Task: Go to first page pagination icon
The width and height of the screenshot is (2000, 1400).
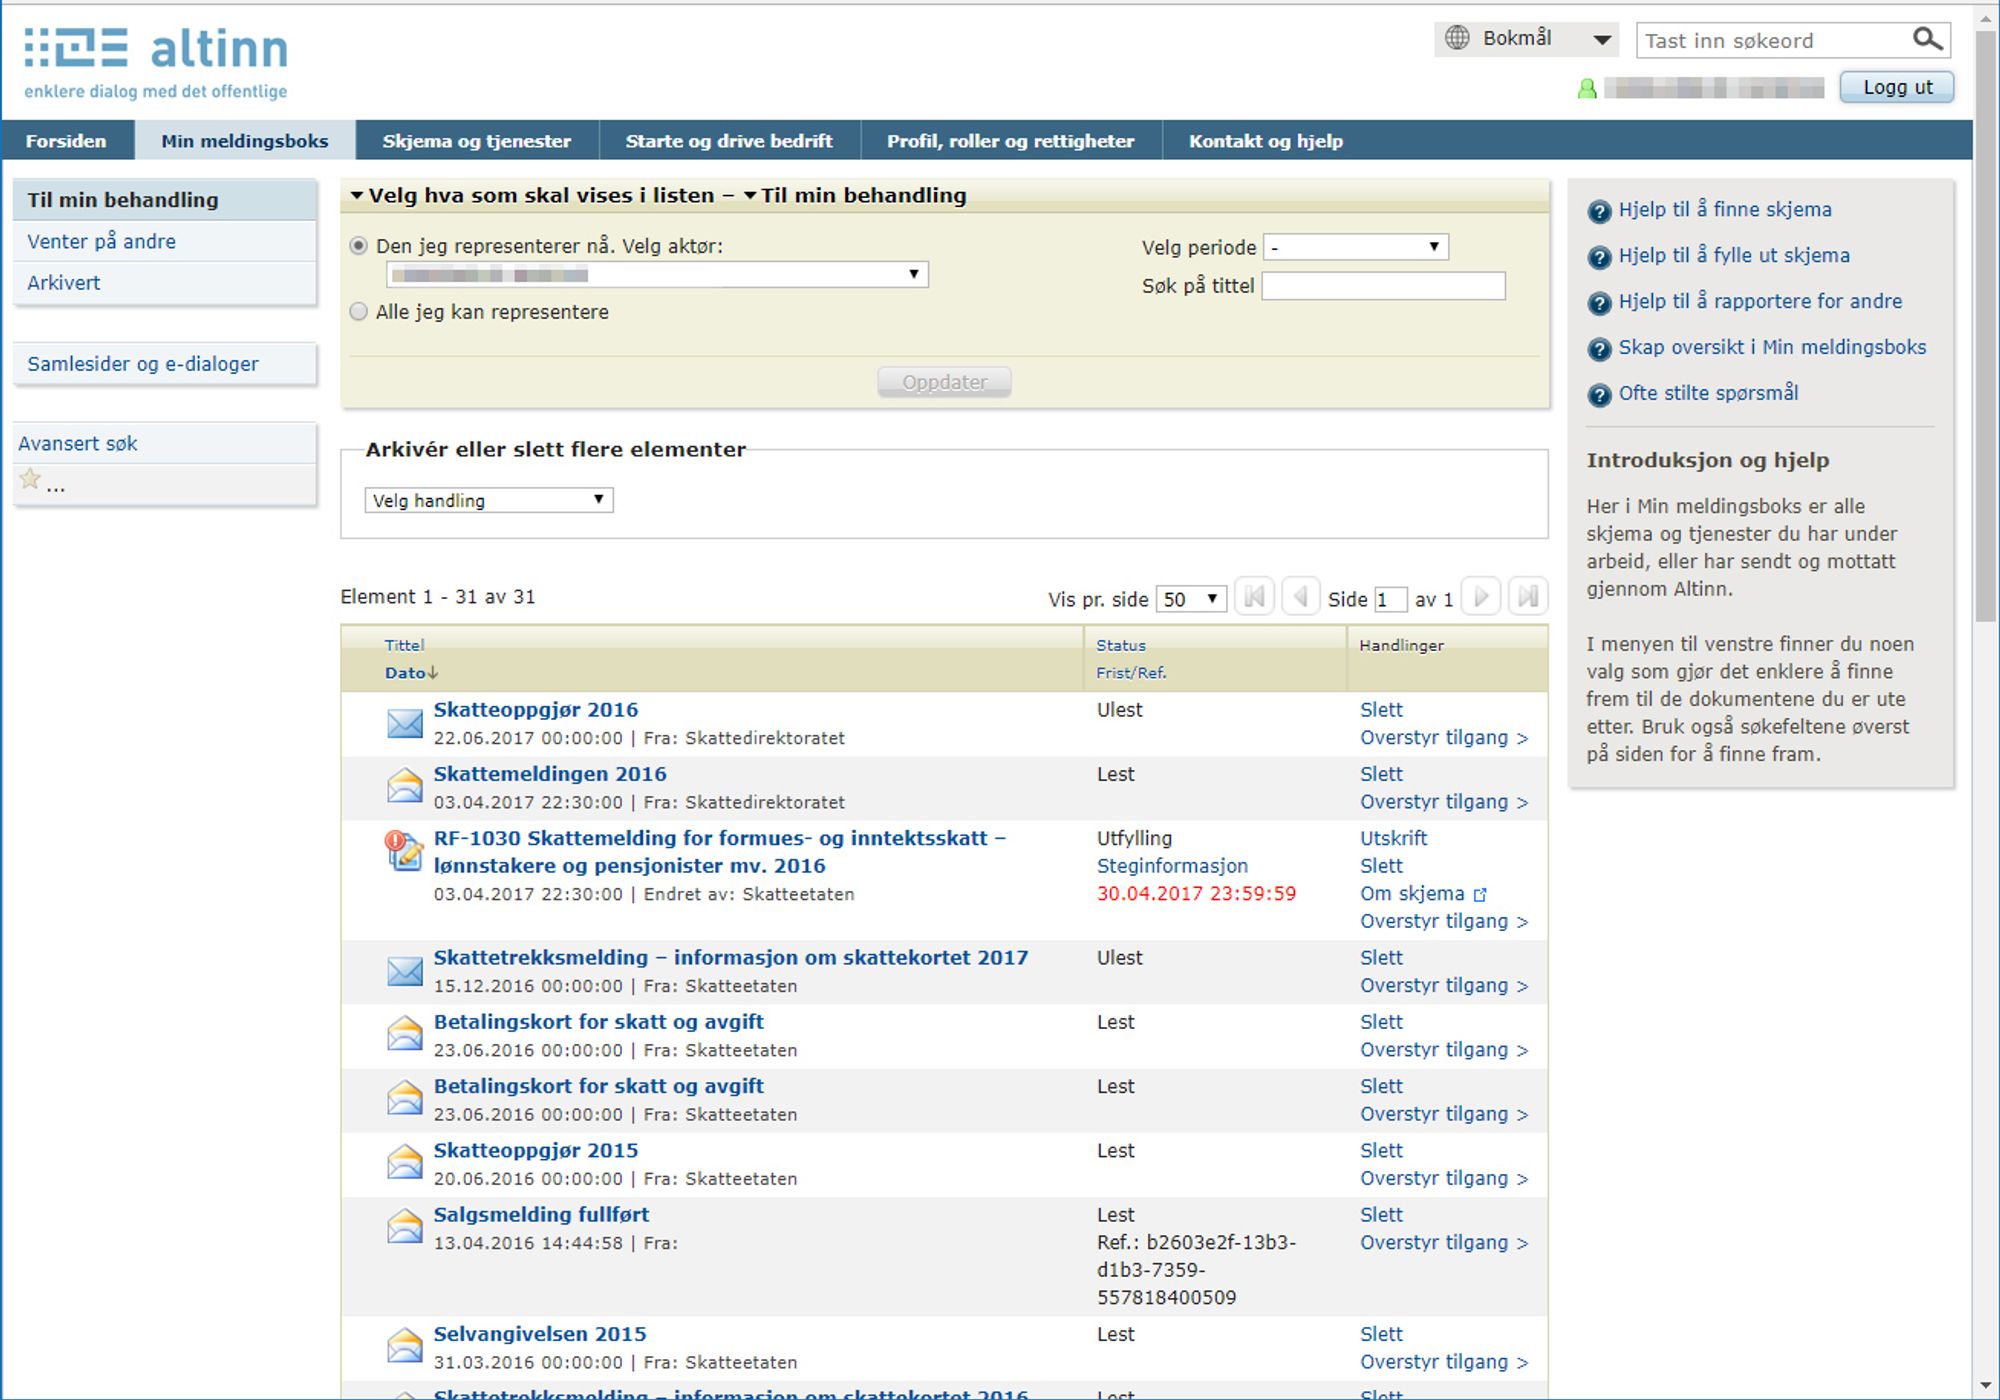Action: pos(1254,597)
